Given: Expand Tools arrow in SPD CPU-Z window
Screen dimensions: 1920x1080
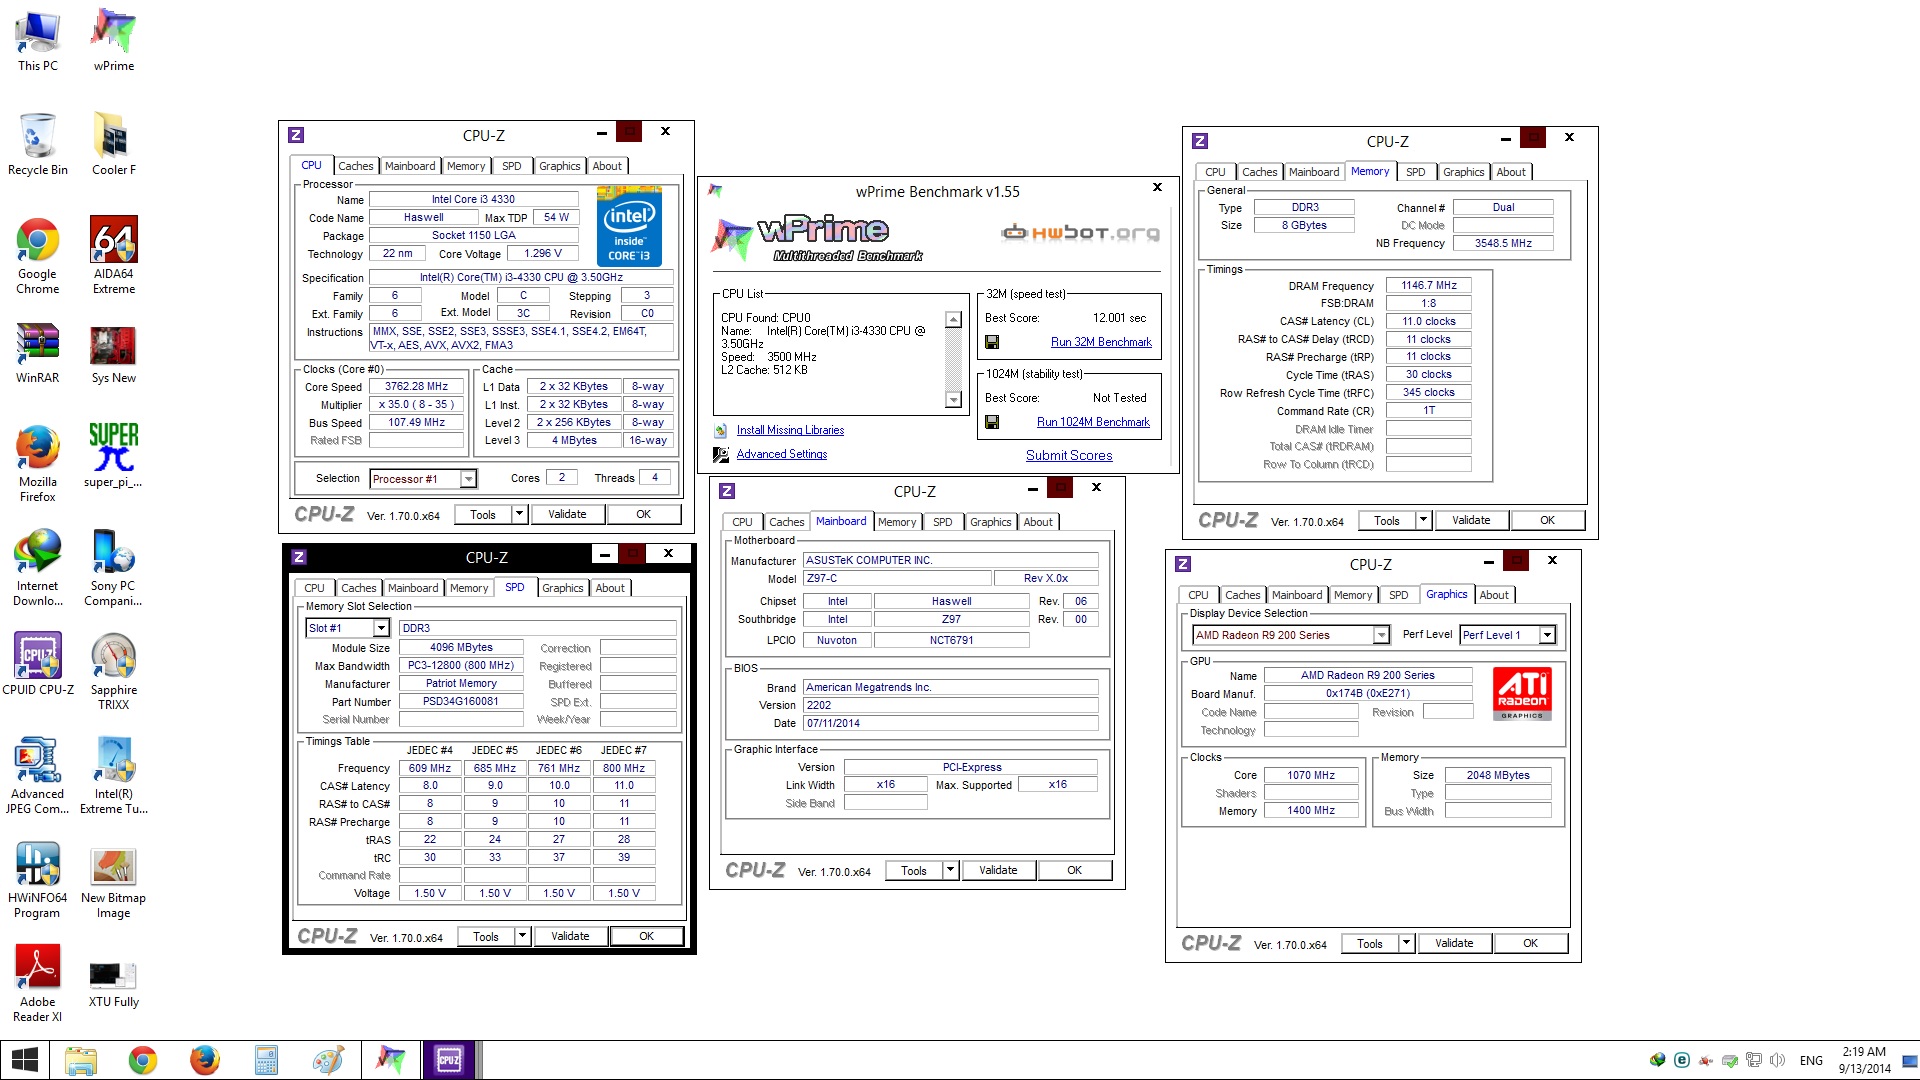Looking at the screenshot, I should point(522,936).
